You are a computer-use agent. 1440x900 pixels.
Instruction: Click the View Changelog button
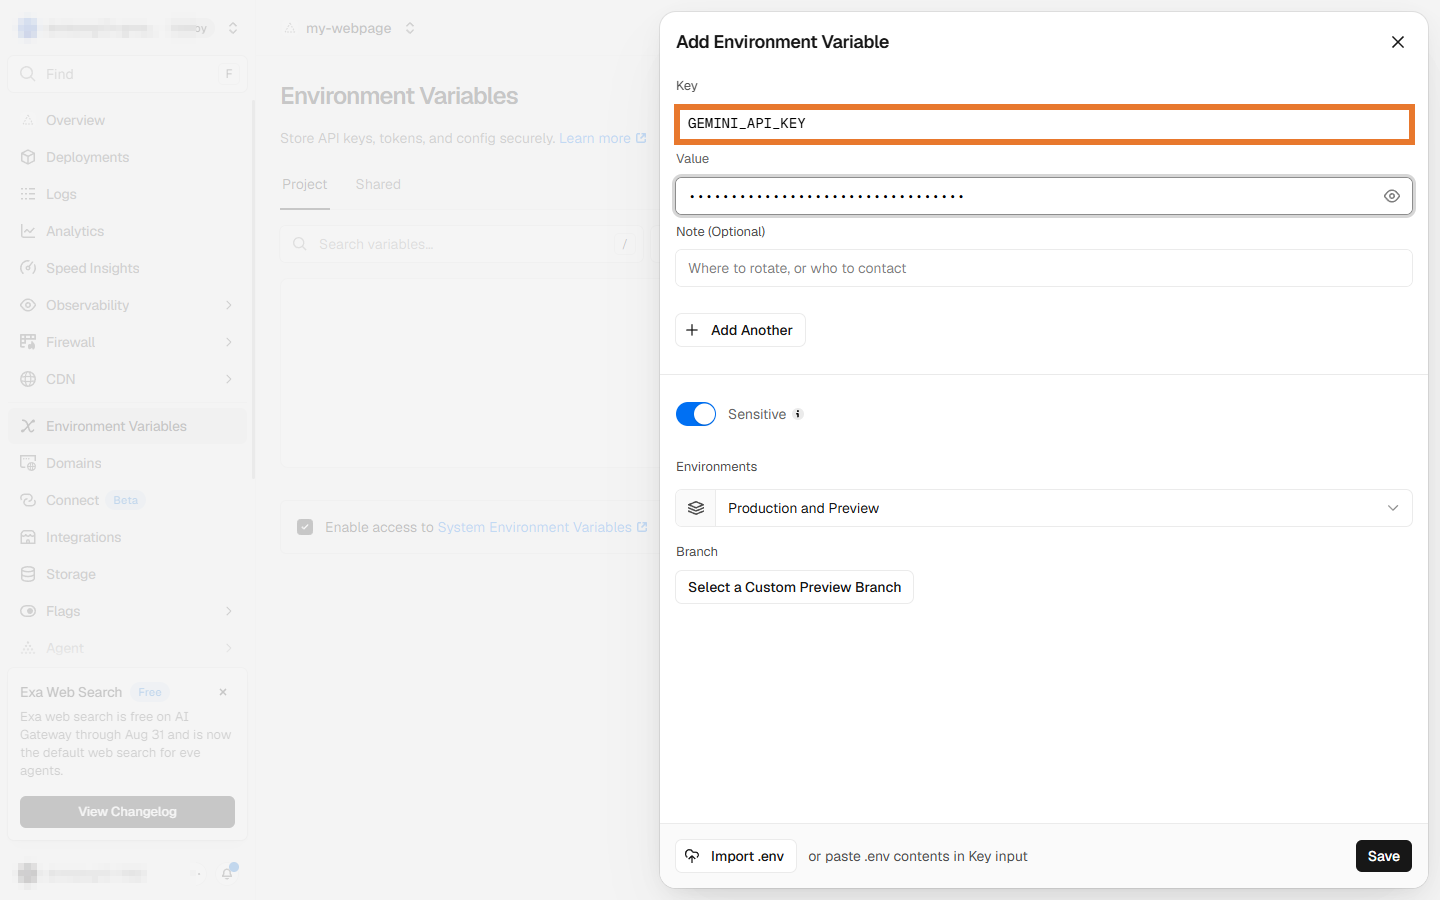click(x=127, y=812)
